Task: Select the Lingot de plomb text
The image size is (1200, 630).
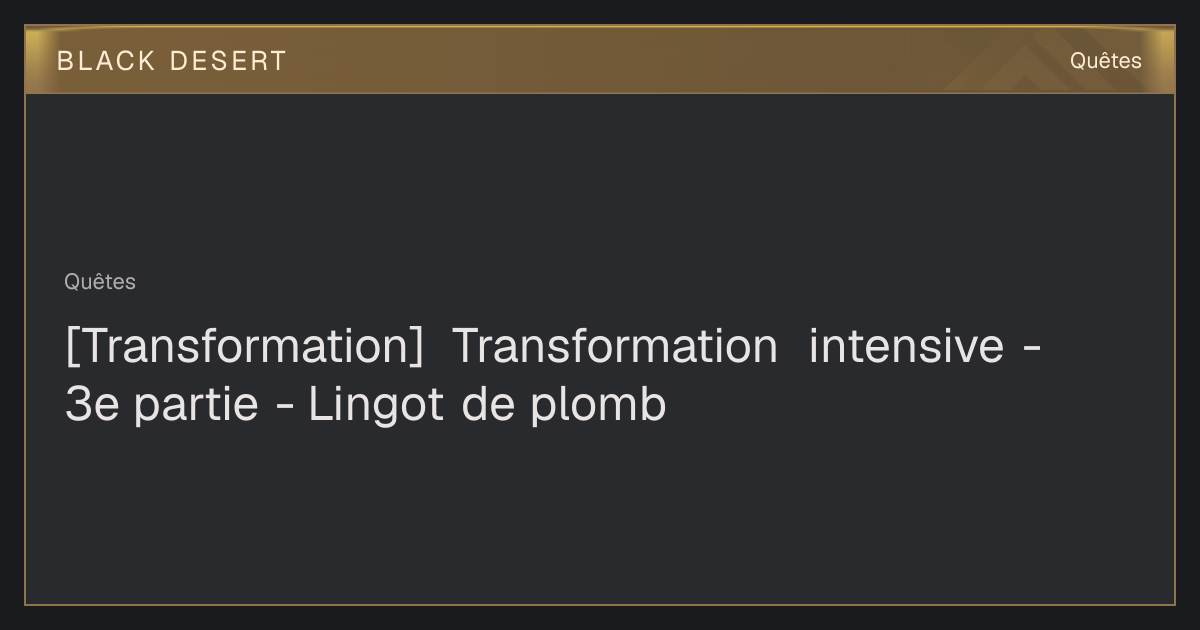Action: point(487,406)
